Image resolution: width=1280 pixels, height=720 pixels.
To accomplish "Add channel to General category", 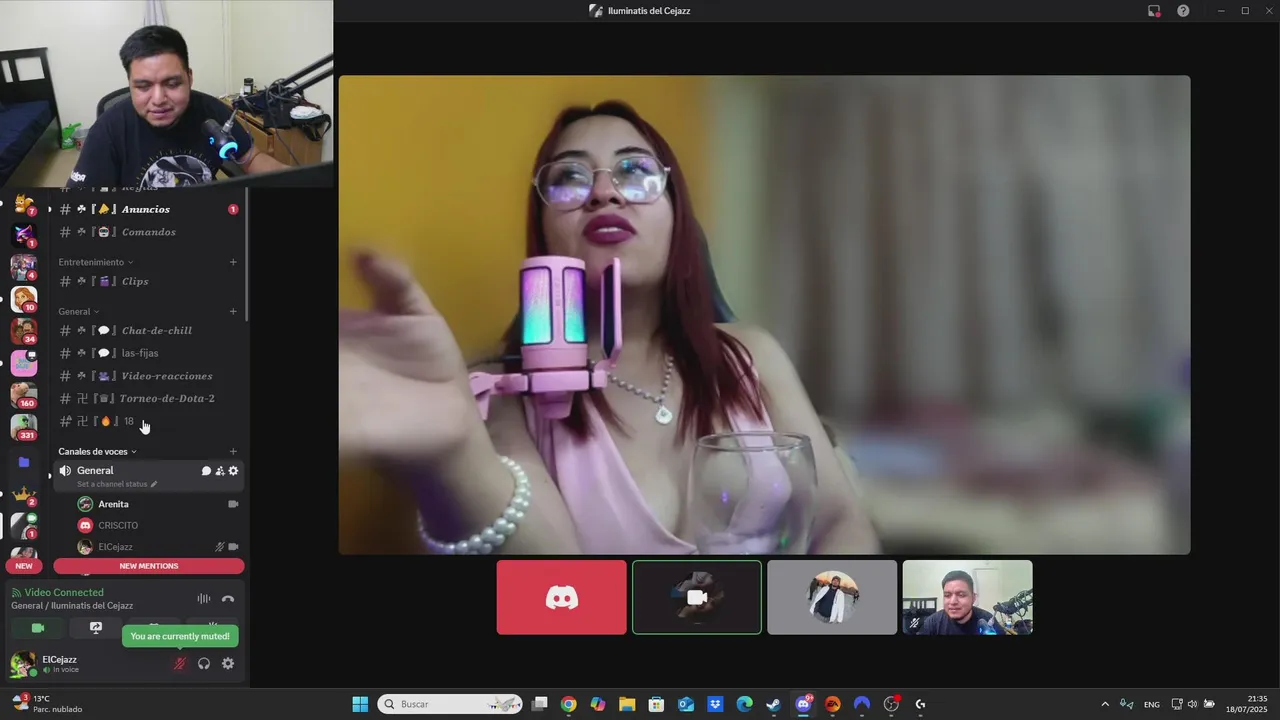I will [233, 311].
